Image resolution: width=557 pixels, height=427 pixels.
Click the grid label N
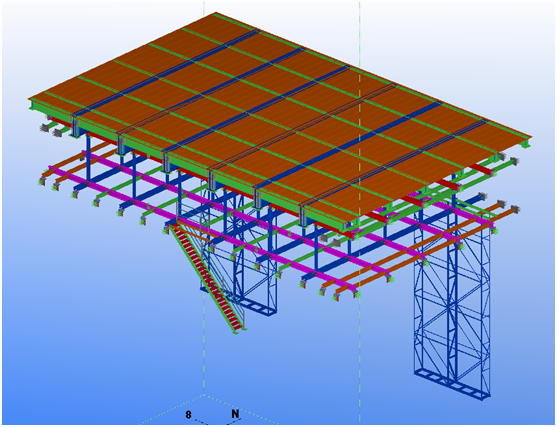235,414
